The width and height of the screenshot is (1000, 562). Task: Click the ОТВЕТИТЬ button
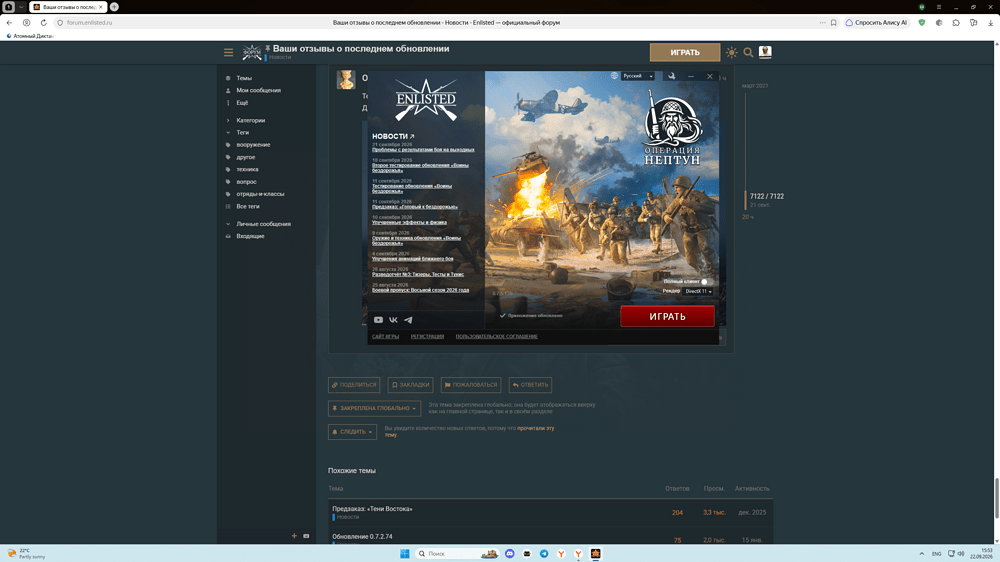[x=530, y=385]
